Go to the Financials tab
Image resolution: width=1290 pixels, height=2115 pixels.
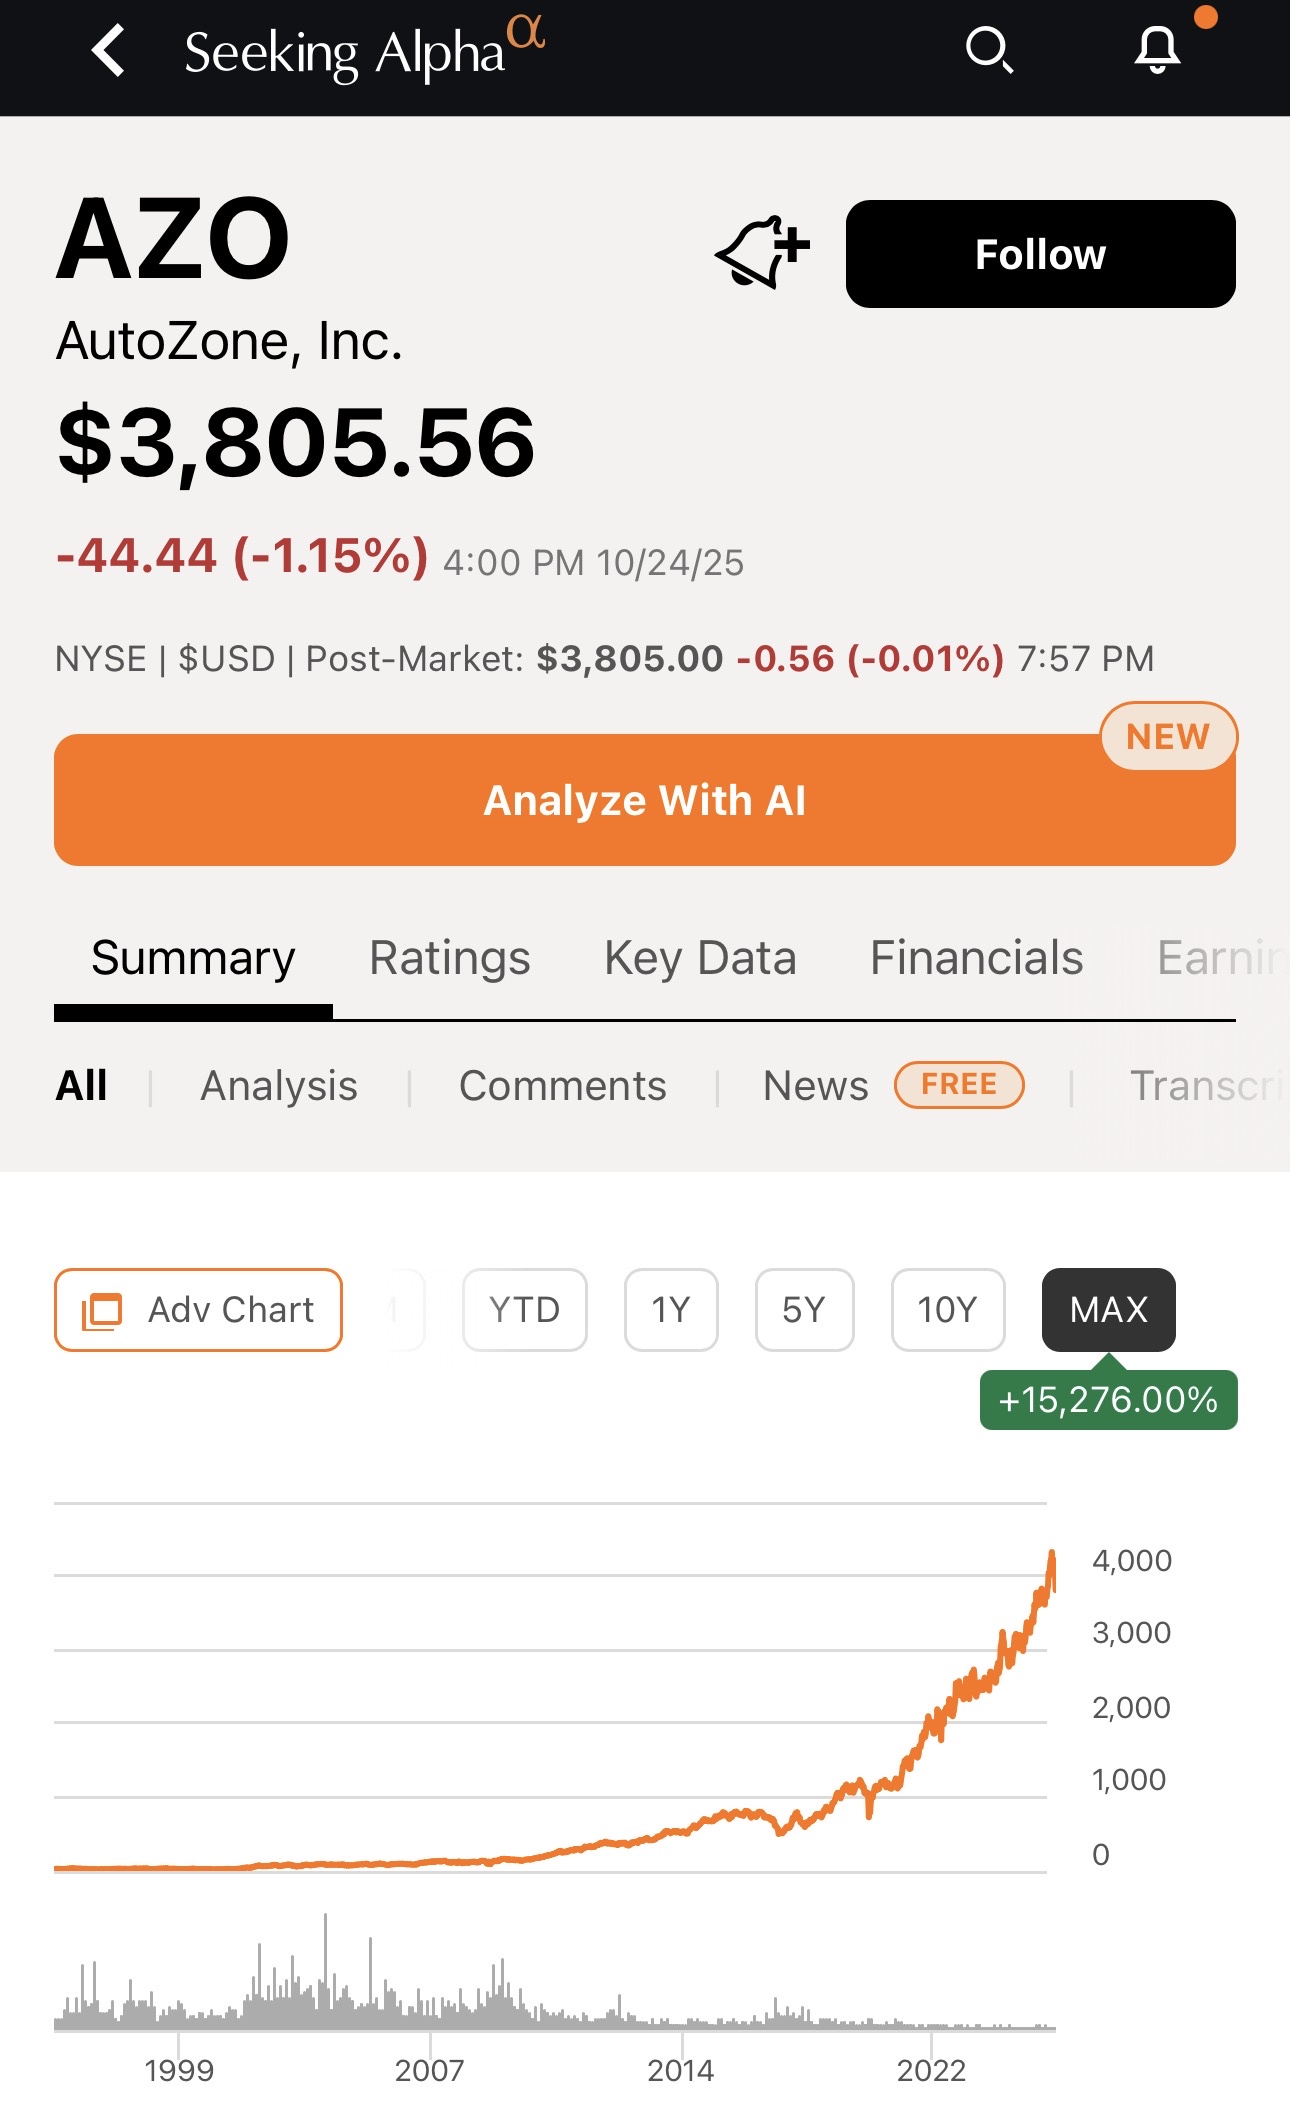point(976,958)
